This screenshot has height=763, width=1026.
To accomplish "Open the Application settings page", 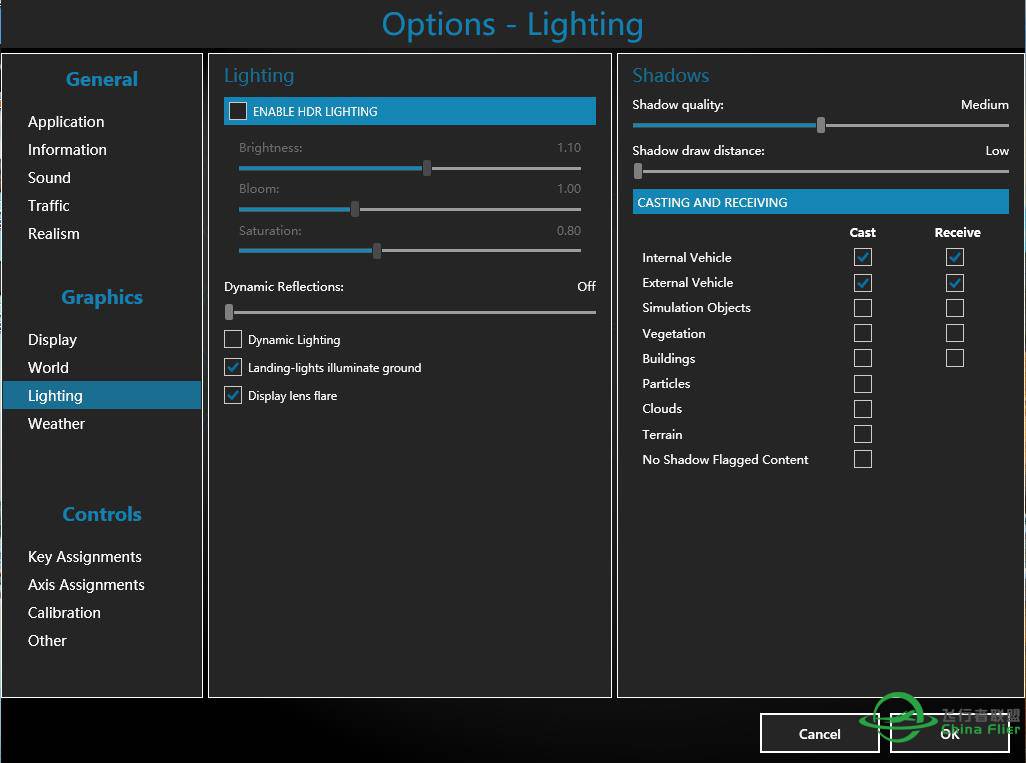I will [x=66, y=122].
